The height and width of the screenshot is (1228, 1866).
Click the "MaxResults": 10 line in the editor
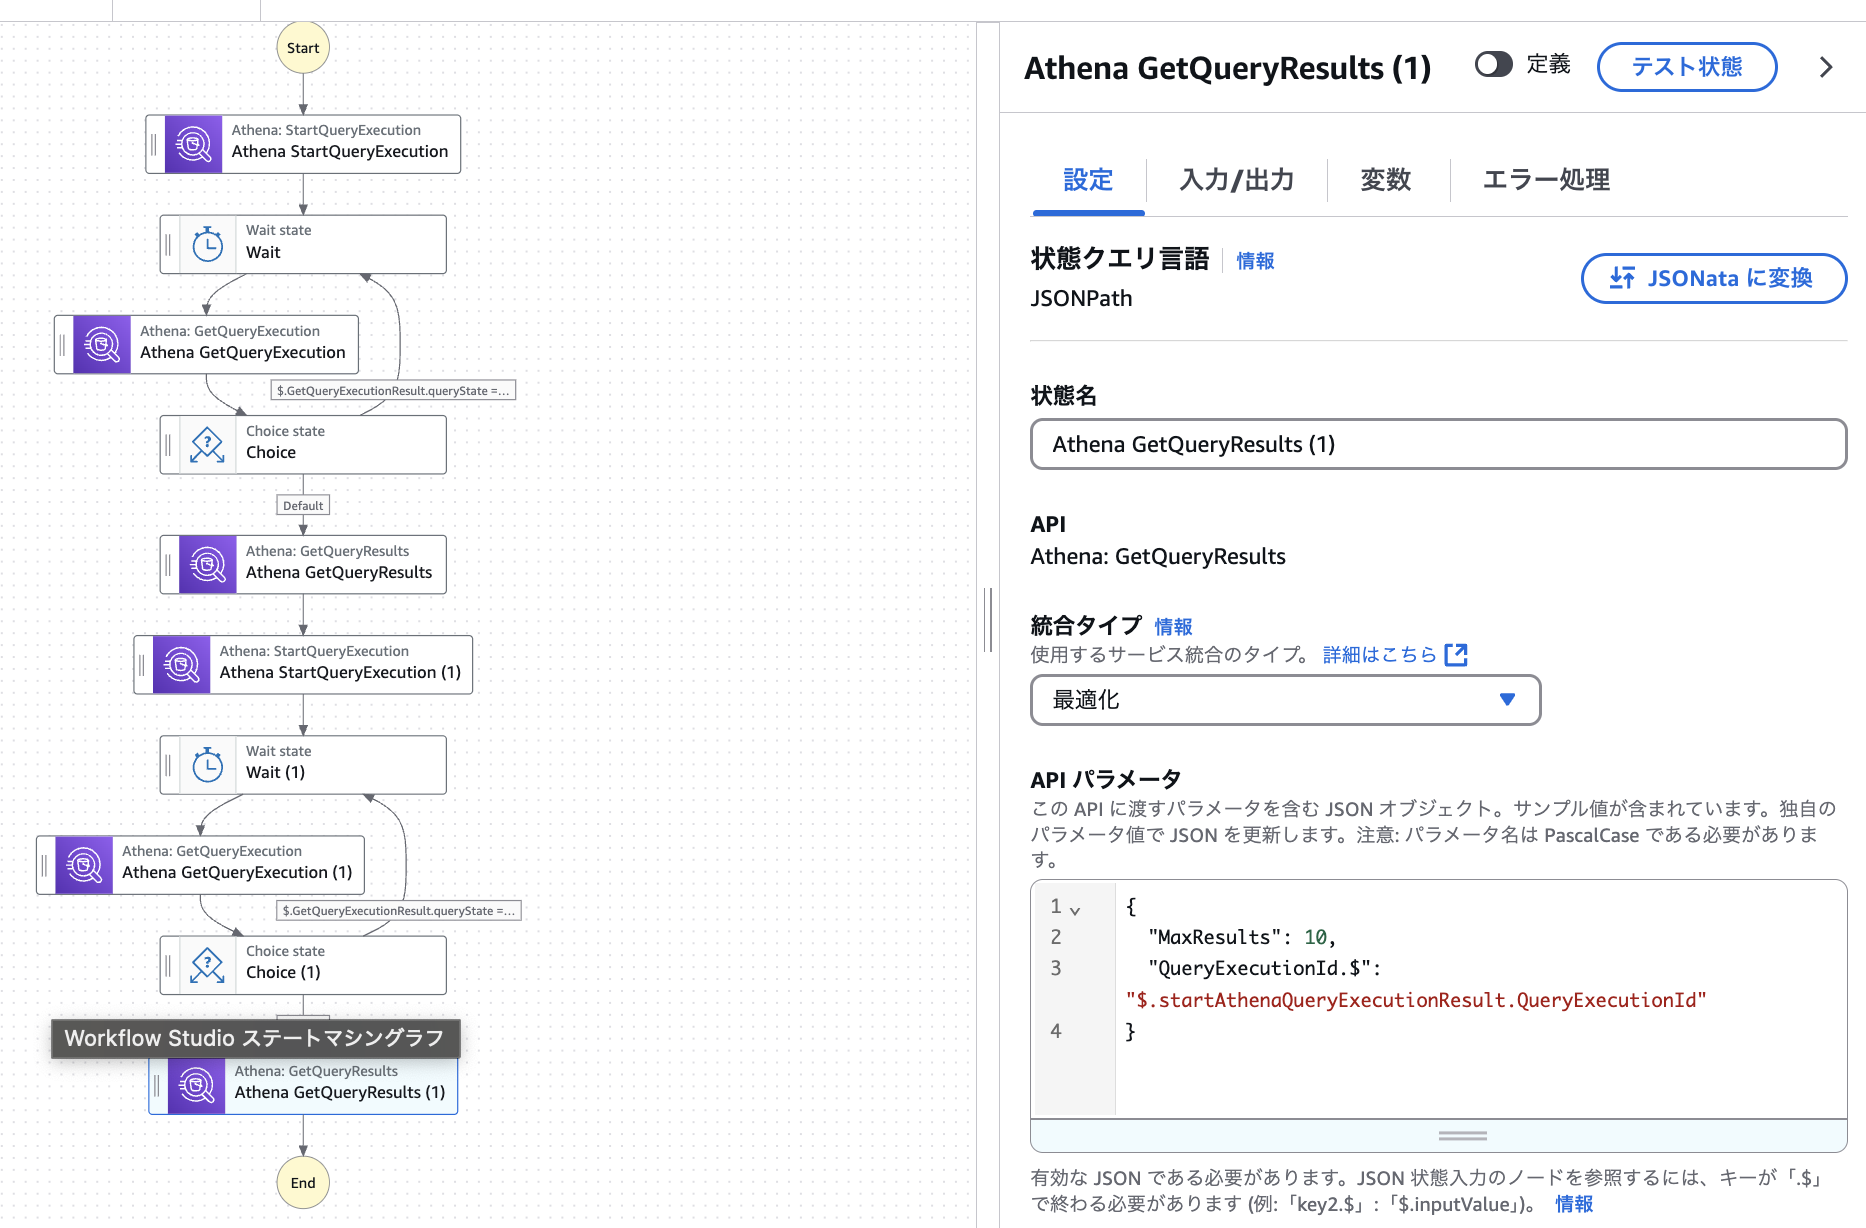tap(1242, 937)
